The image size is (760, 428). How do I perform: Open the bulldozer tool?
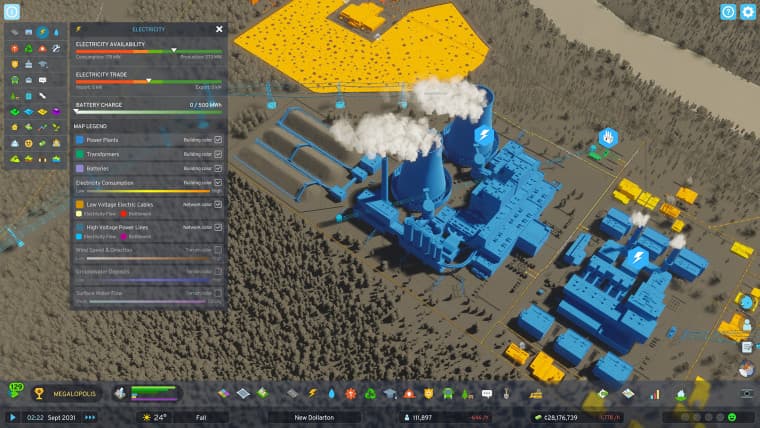(536, 393)
